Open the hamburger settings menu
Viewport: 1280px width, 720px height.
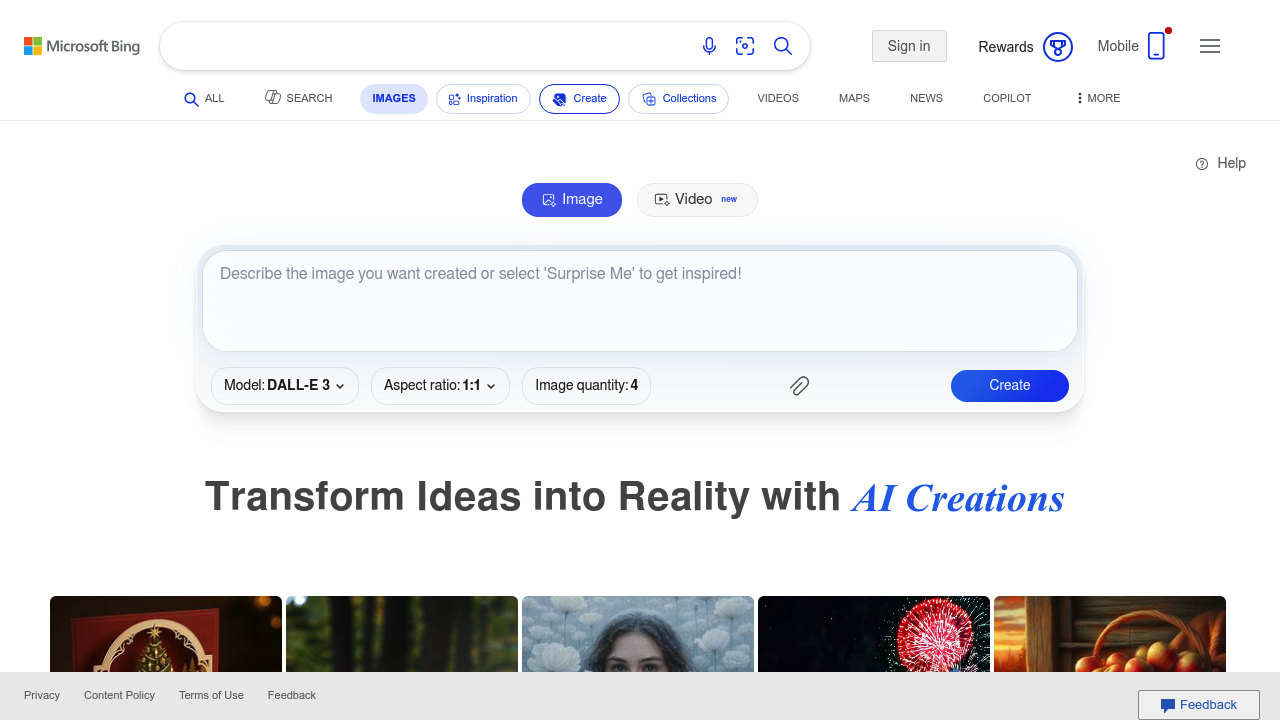click(x=1210, y=46)
